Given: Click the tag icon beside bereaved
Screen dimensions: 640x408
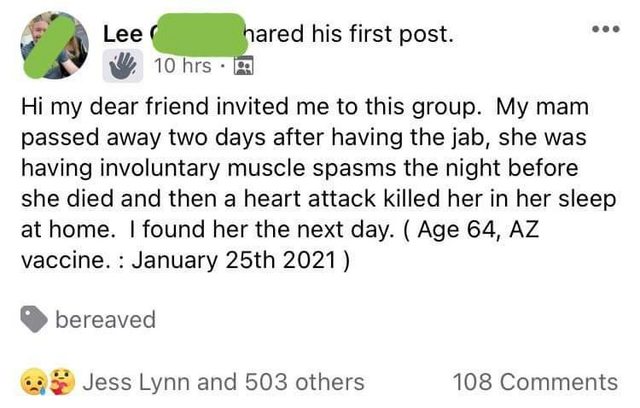Looking at the screenshot, I should [34, 319].
